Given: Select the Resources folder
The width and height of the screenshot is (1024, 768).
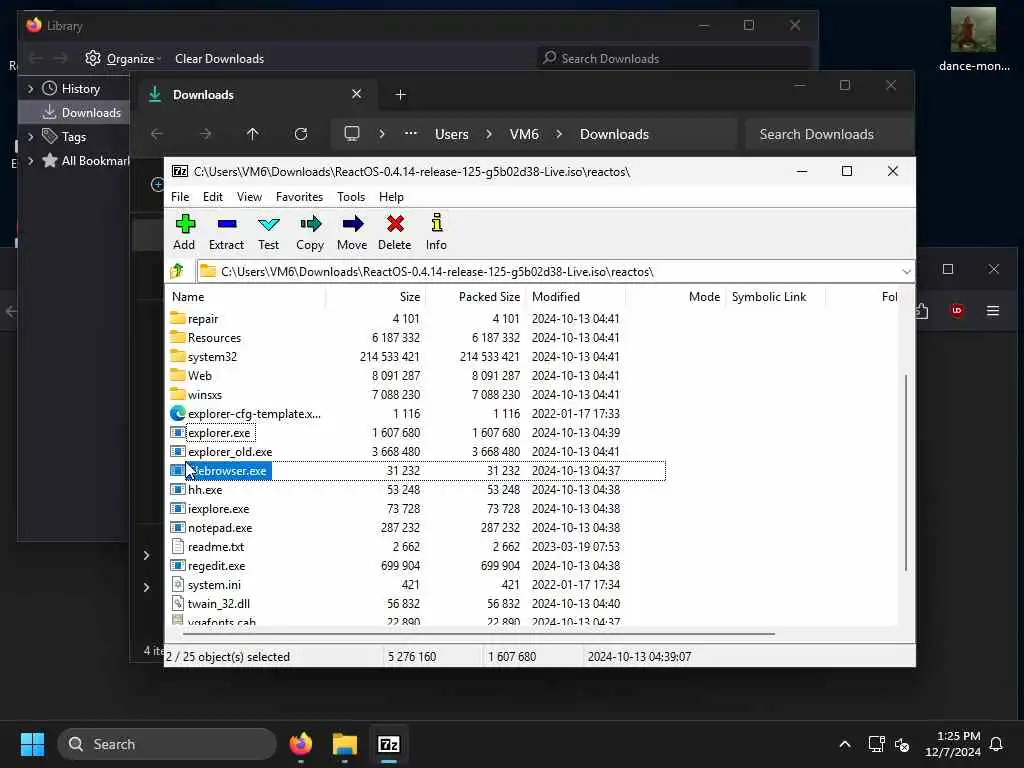Looking at the screenshot, I should (x=214, y=338).
